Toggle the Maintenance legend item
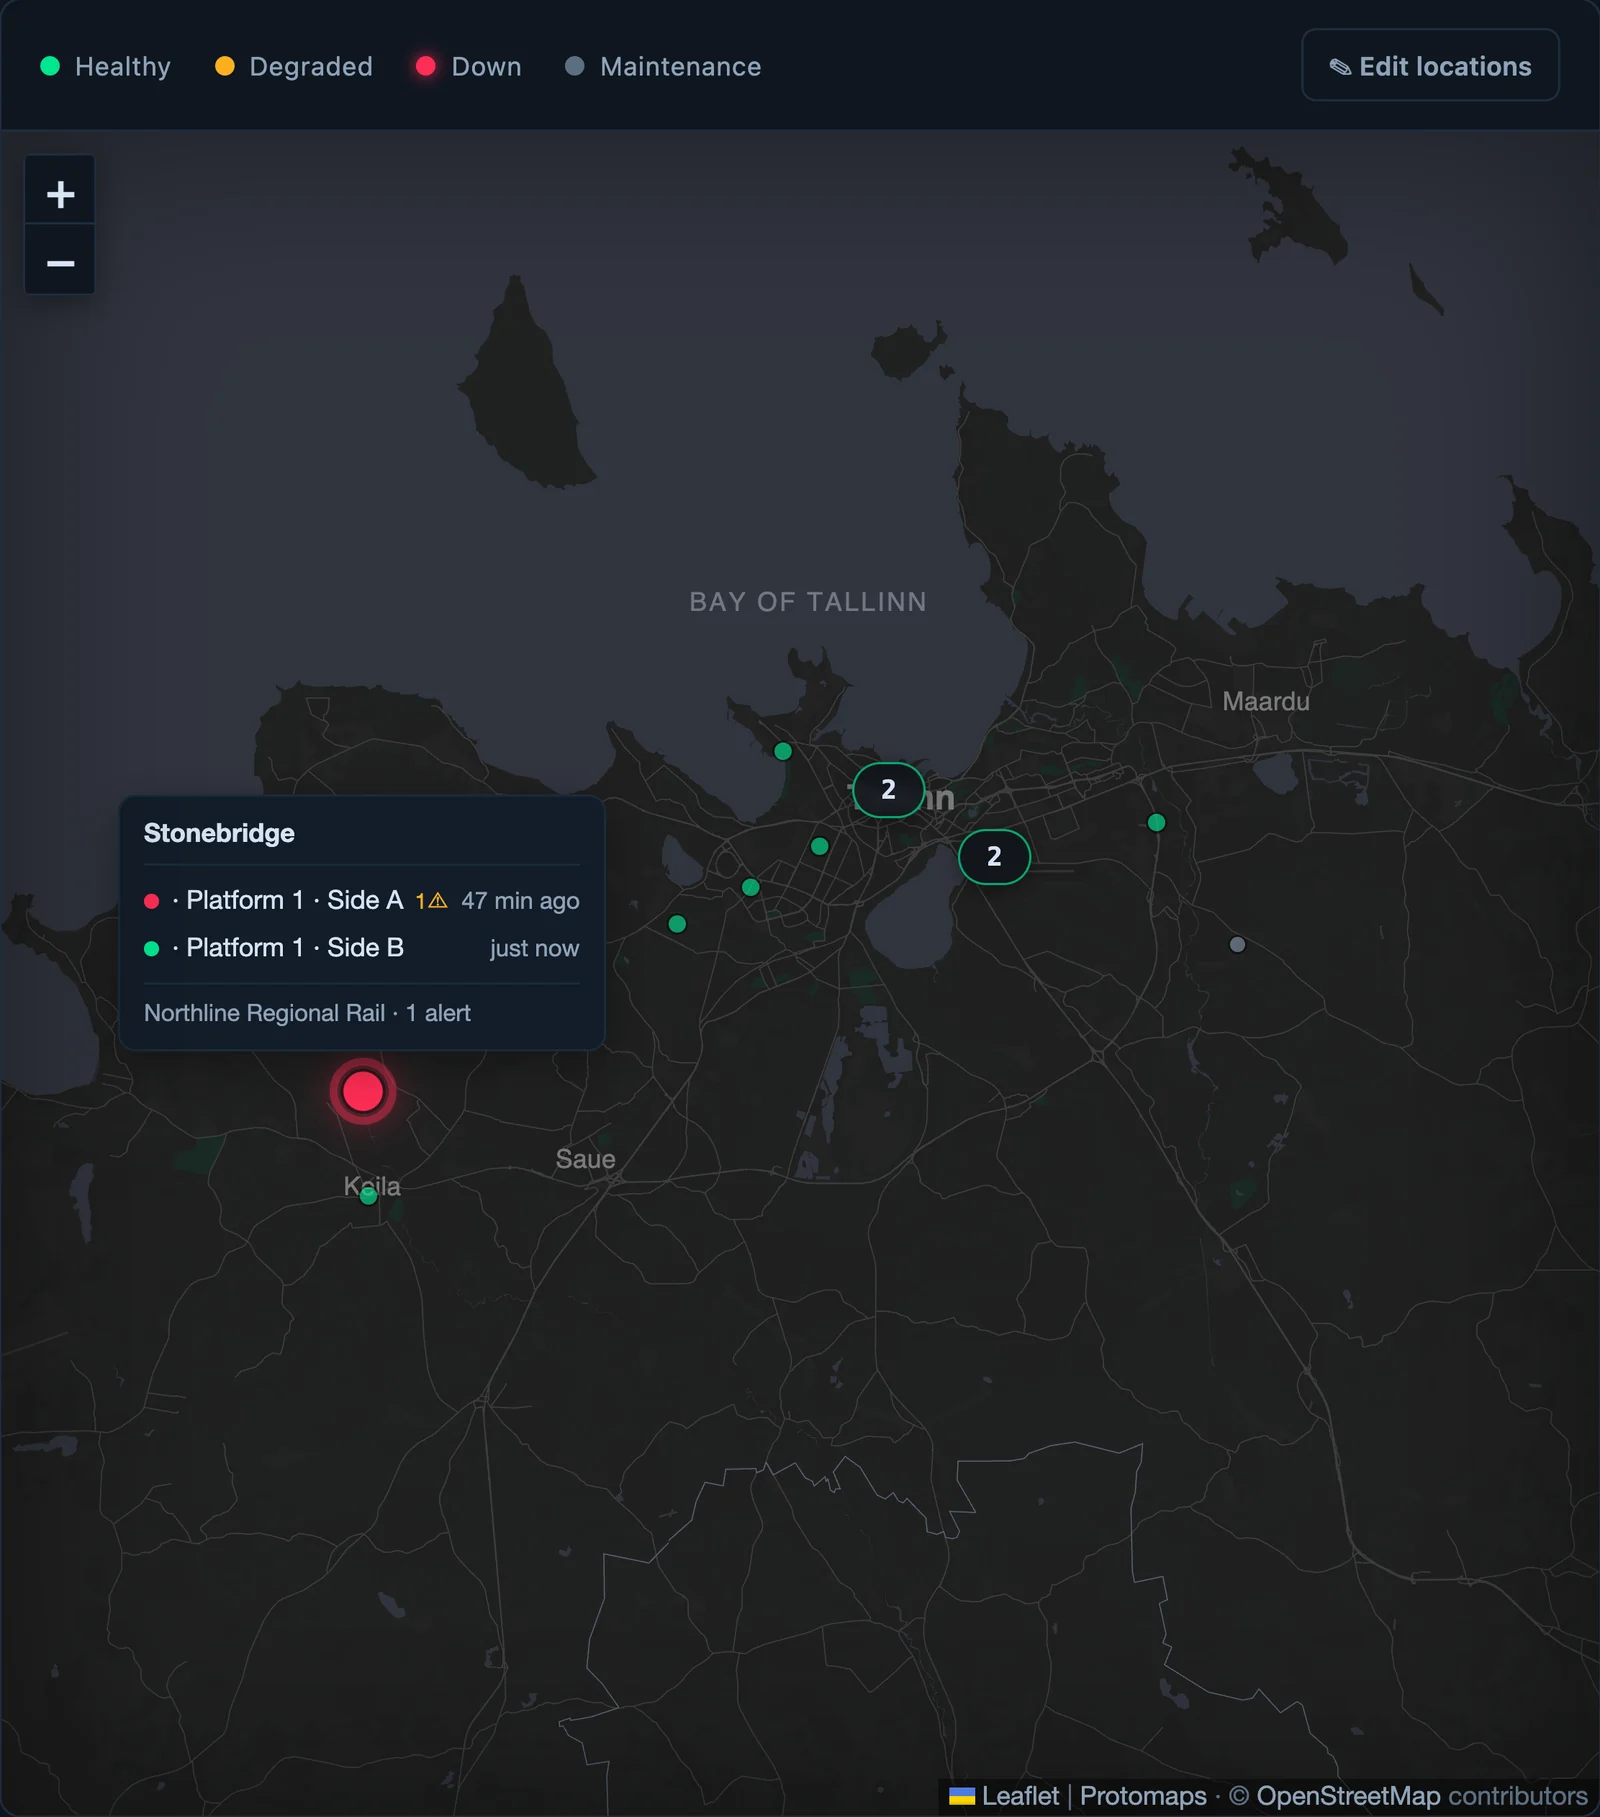The image size is (1600, 1817). [x=662, y=66]
